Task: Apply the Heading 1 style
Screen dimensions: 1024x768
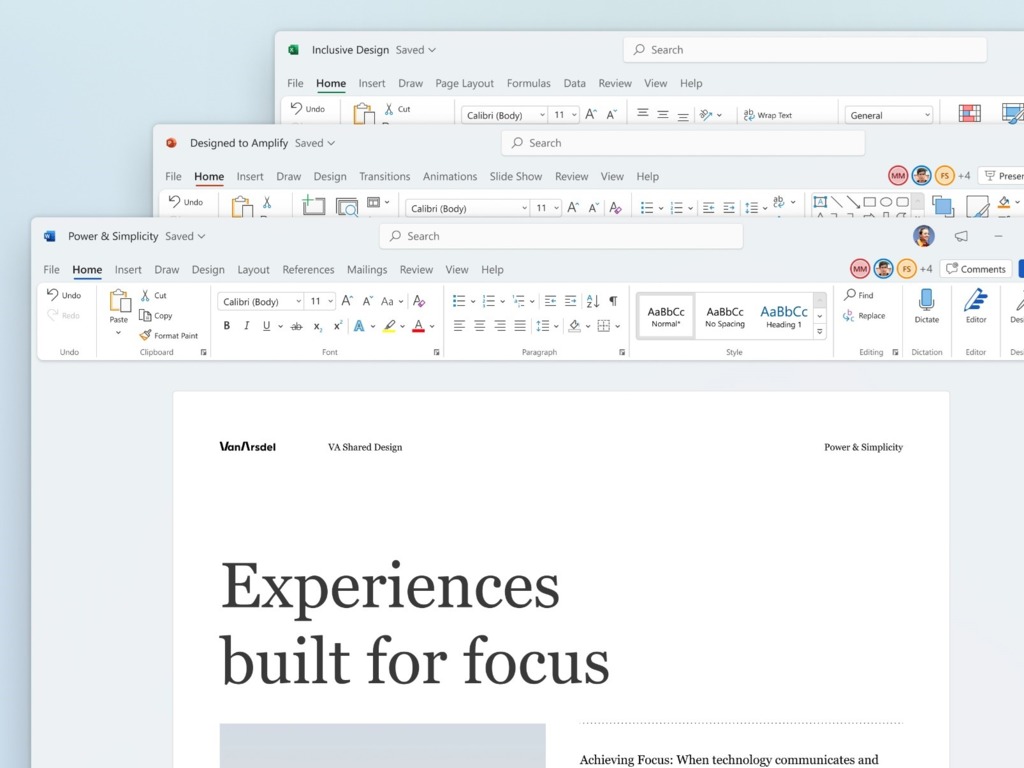Action: click(784, 316)
